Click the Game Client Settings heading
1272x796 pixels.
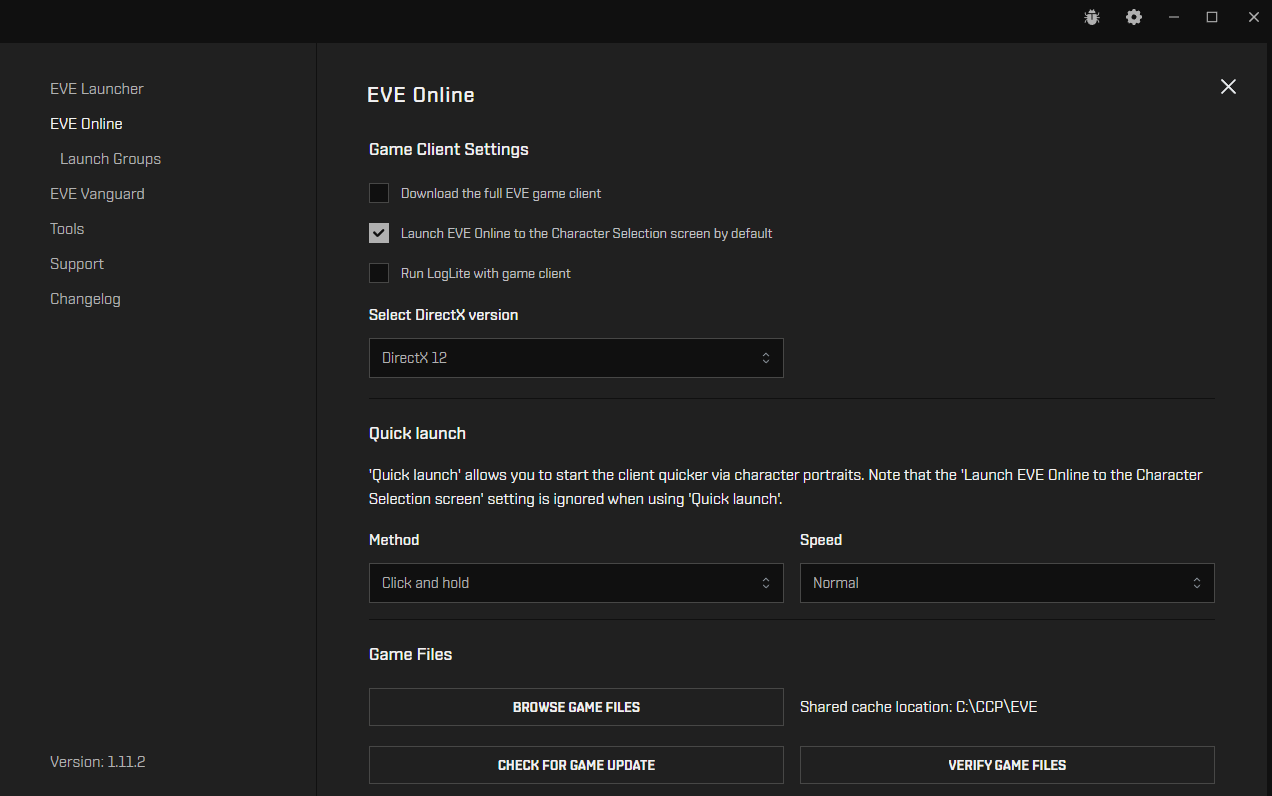click(449, 150)
